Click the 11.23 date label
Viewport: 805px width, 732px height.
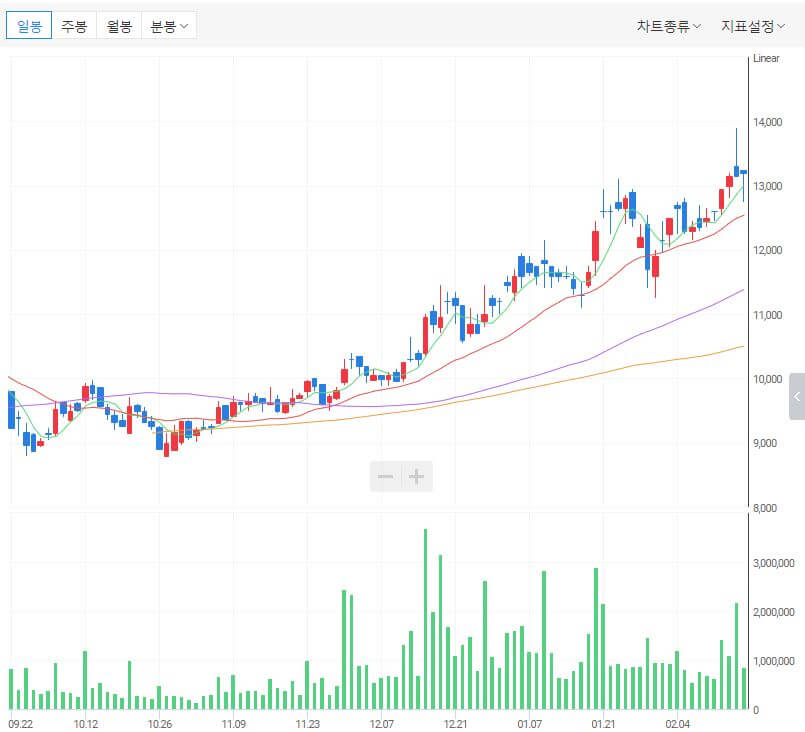pos(308,724)
